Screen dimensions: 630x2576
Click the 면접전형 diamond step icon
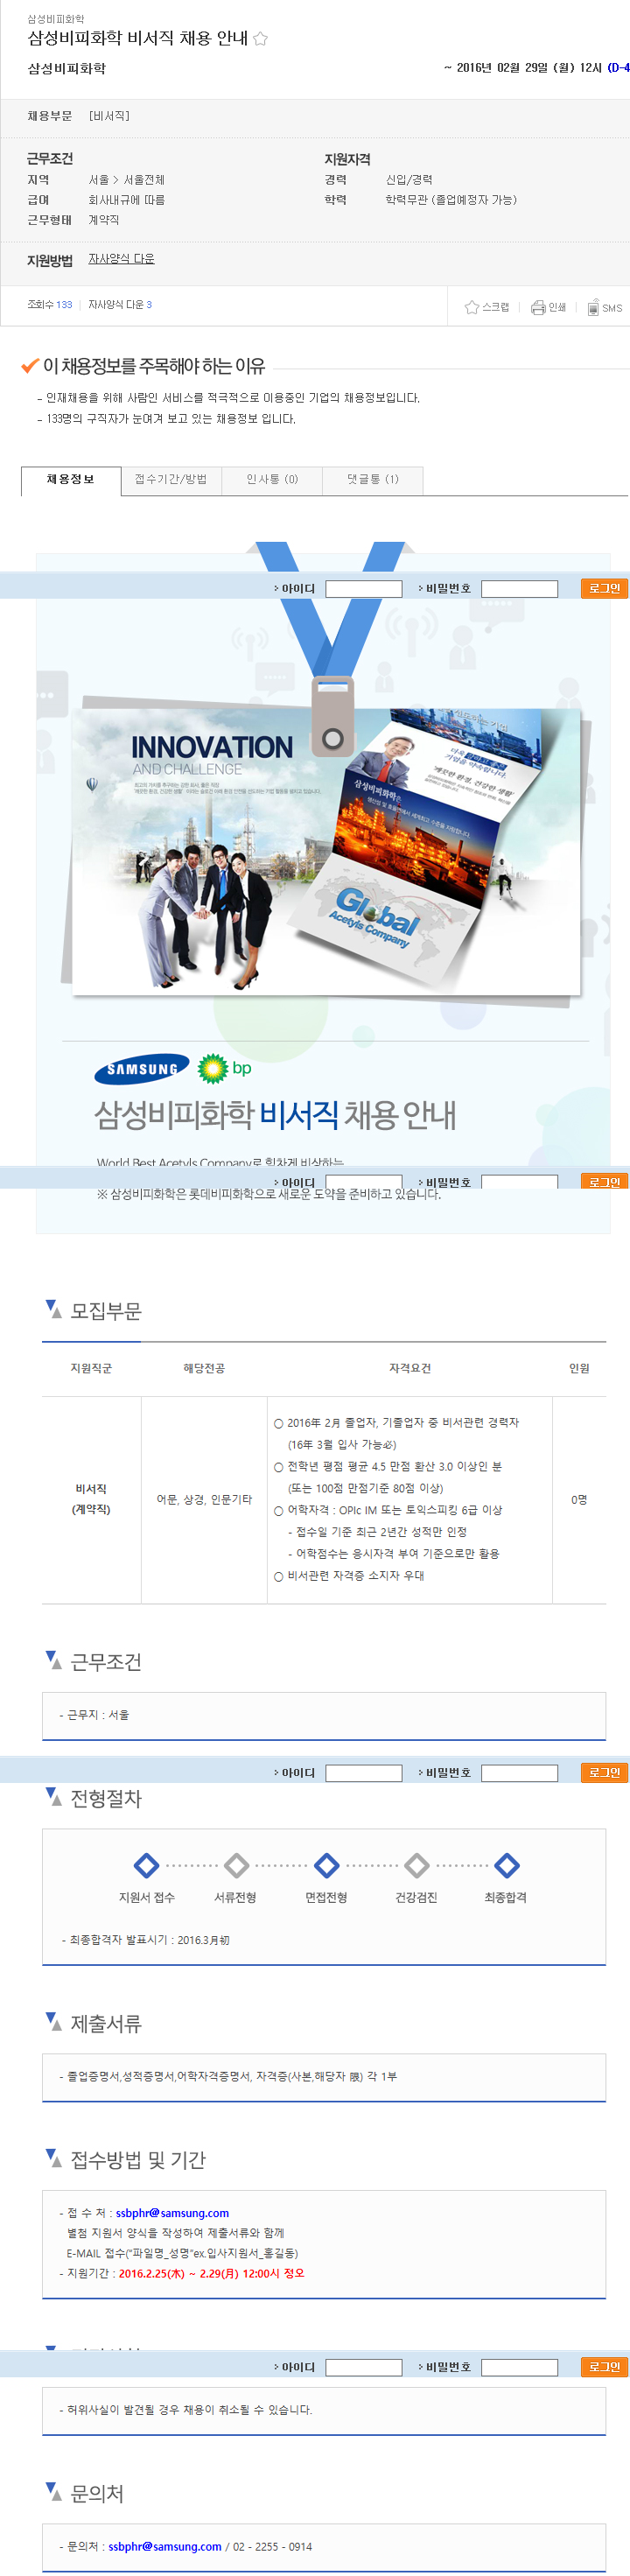(326, 1865)
